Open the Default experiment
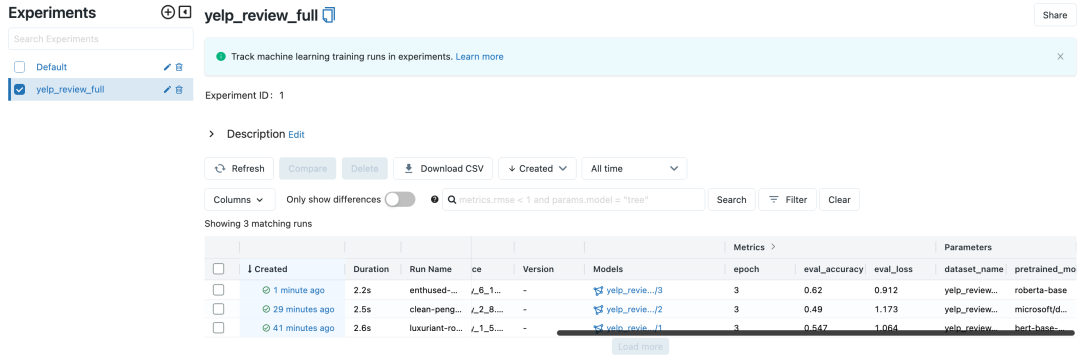The height and width of the screenshot is (363, 1080). click(x=52, y=67)
